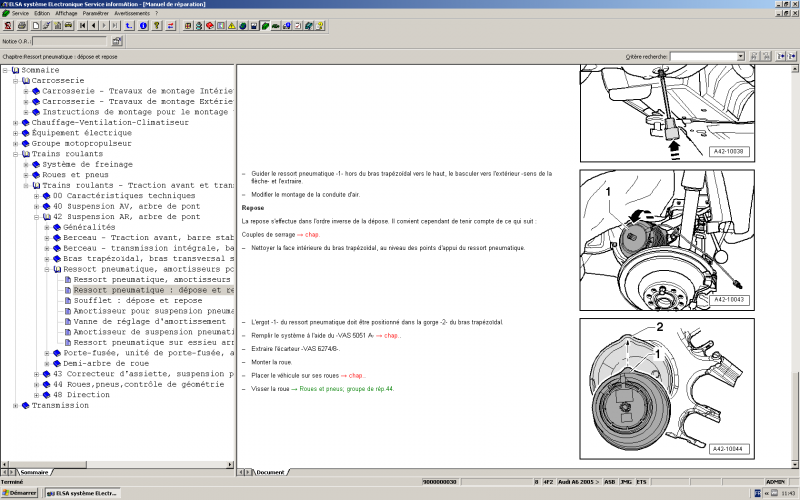
Task: Click the A42-10044 air spring illustration
Action: click(667, 389)
